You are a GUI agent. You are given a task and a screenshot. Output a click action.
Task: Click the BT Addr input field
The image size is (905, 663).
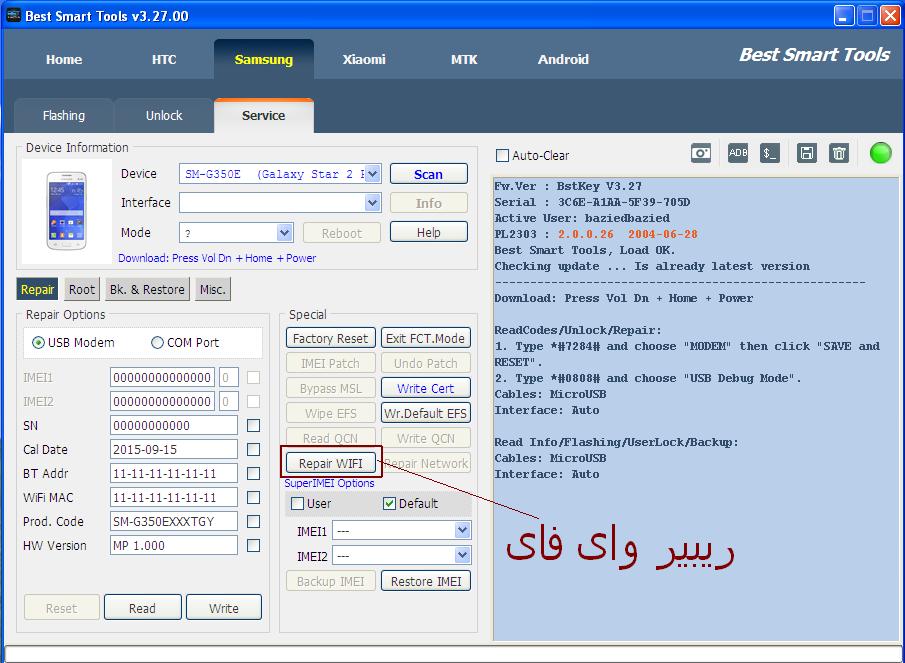pyautogui.click(x=174, y=474)
